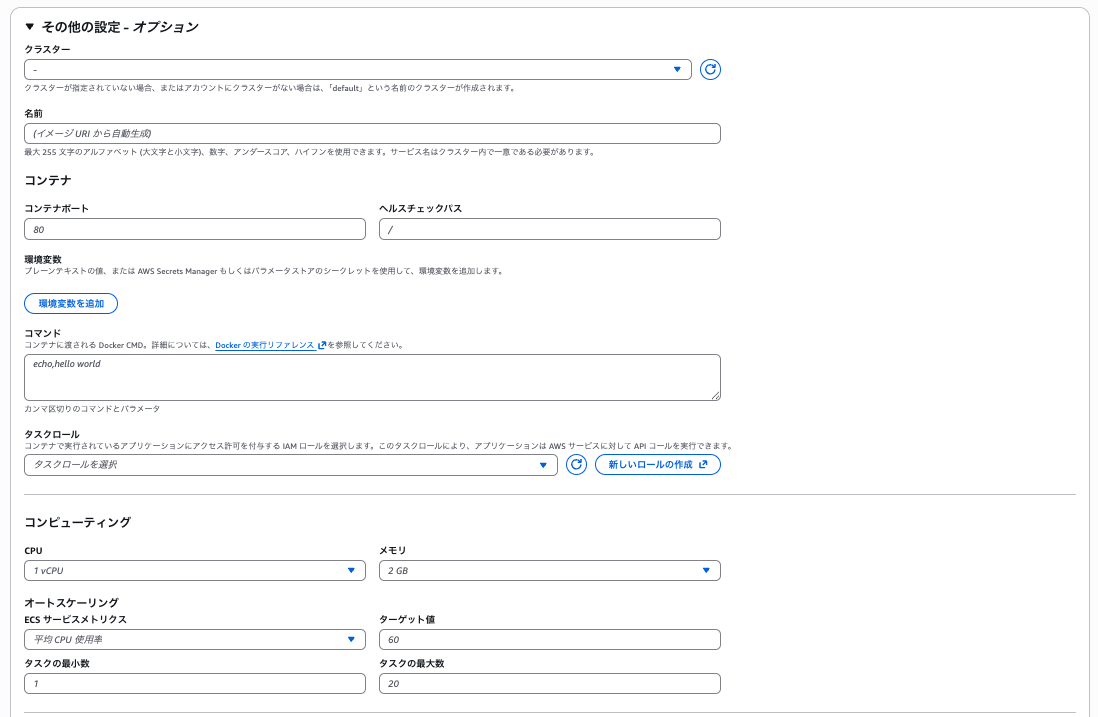The image size is (1098, 717).
Task: Open the メモリ dropdown showing 2 GB
Action: tap(549, 570)
